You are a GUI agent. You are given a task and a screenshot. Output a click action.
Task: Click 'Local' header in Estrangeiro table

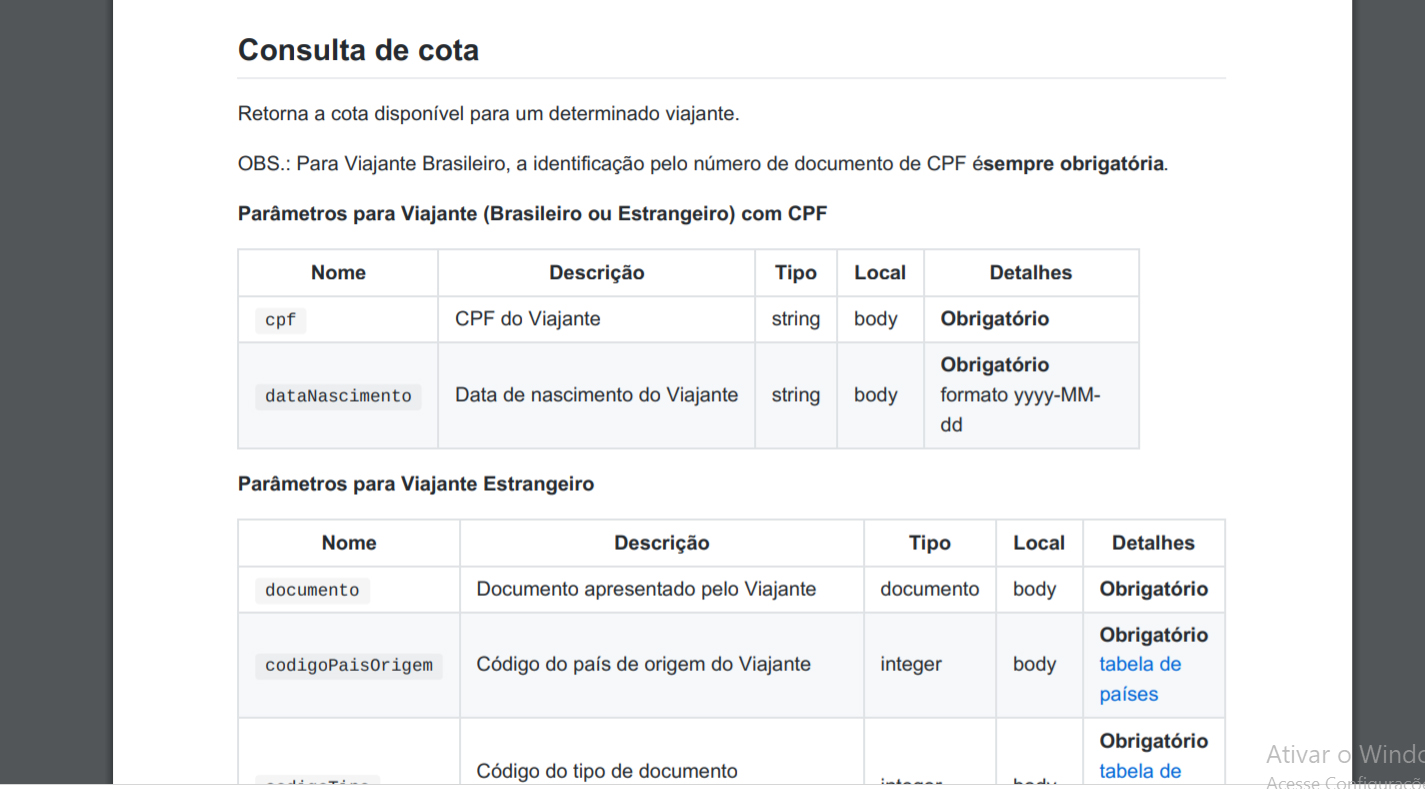coord(1039,543)
